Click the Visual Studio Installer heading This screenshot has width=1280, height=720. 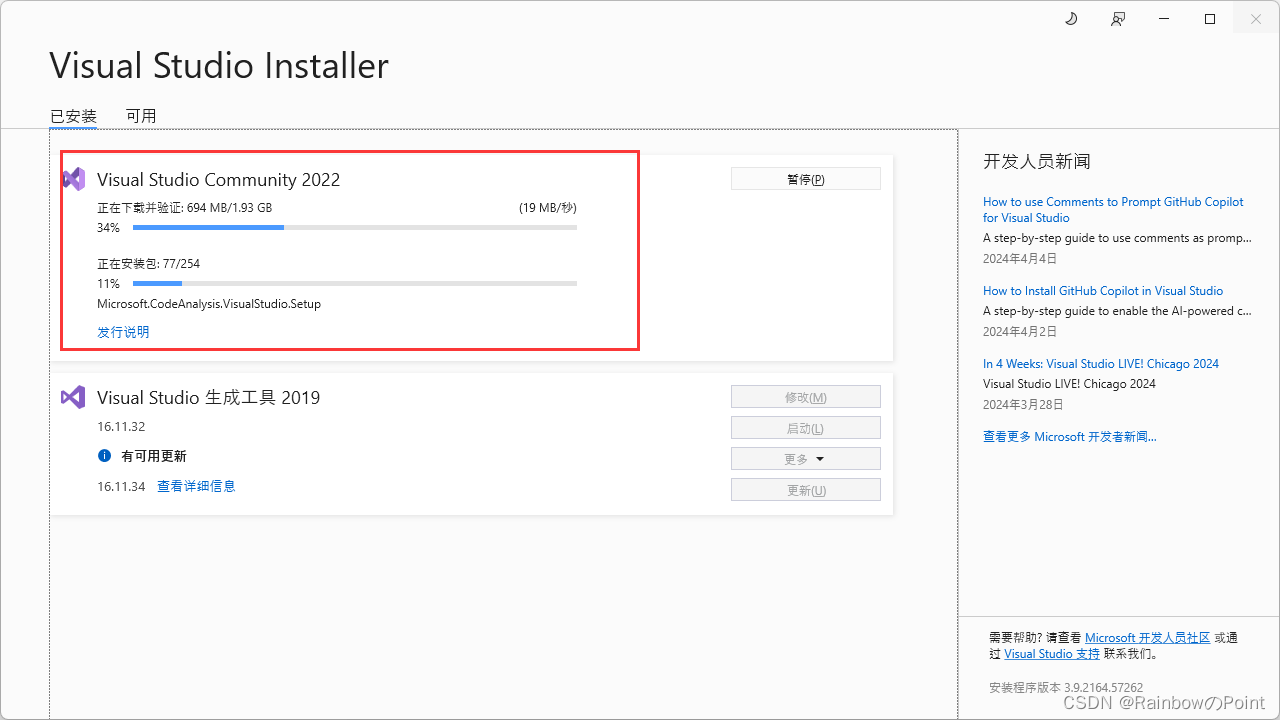219,66
